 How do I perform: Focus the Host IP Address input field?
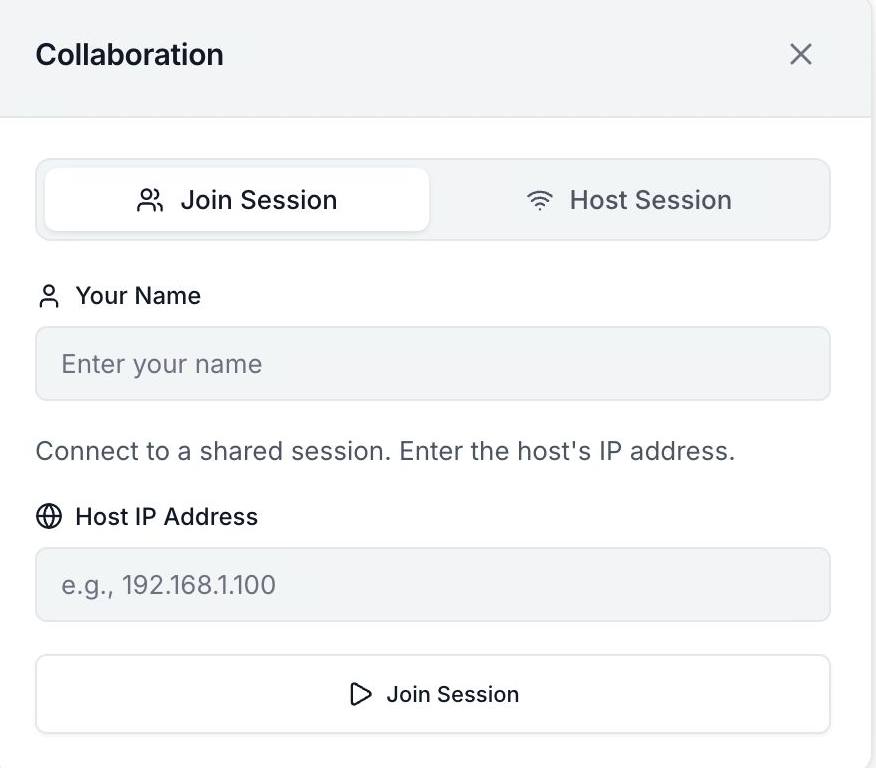[432, 584]
